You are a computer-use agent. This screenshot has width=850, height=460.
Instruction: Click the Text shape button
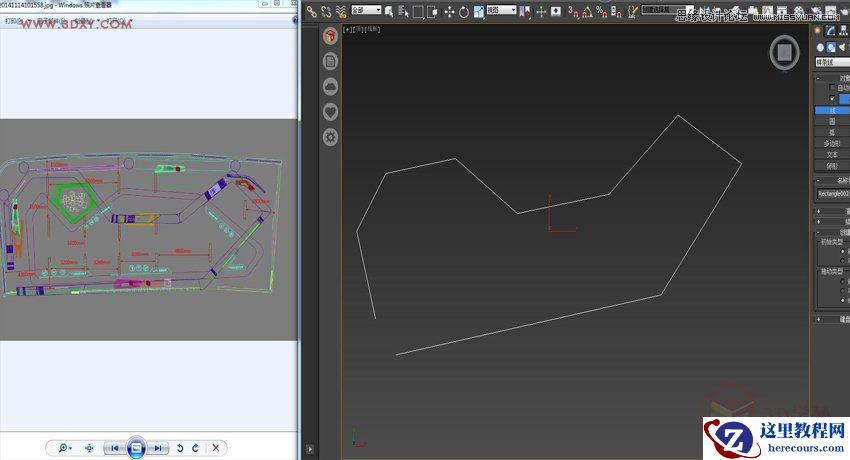click(x=831, y=154)
